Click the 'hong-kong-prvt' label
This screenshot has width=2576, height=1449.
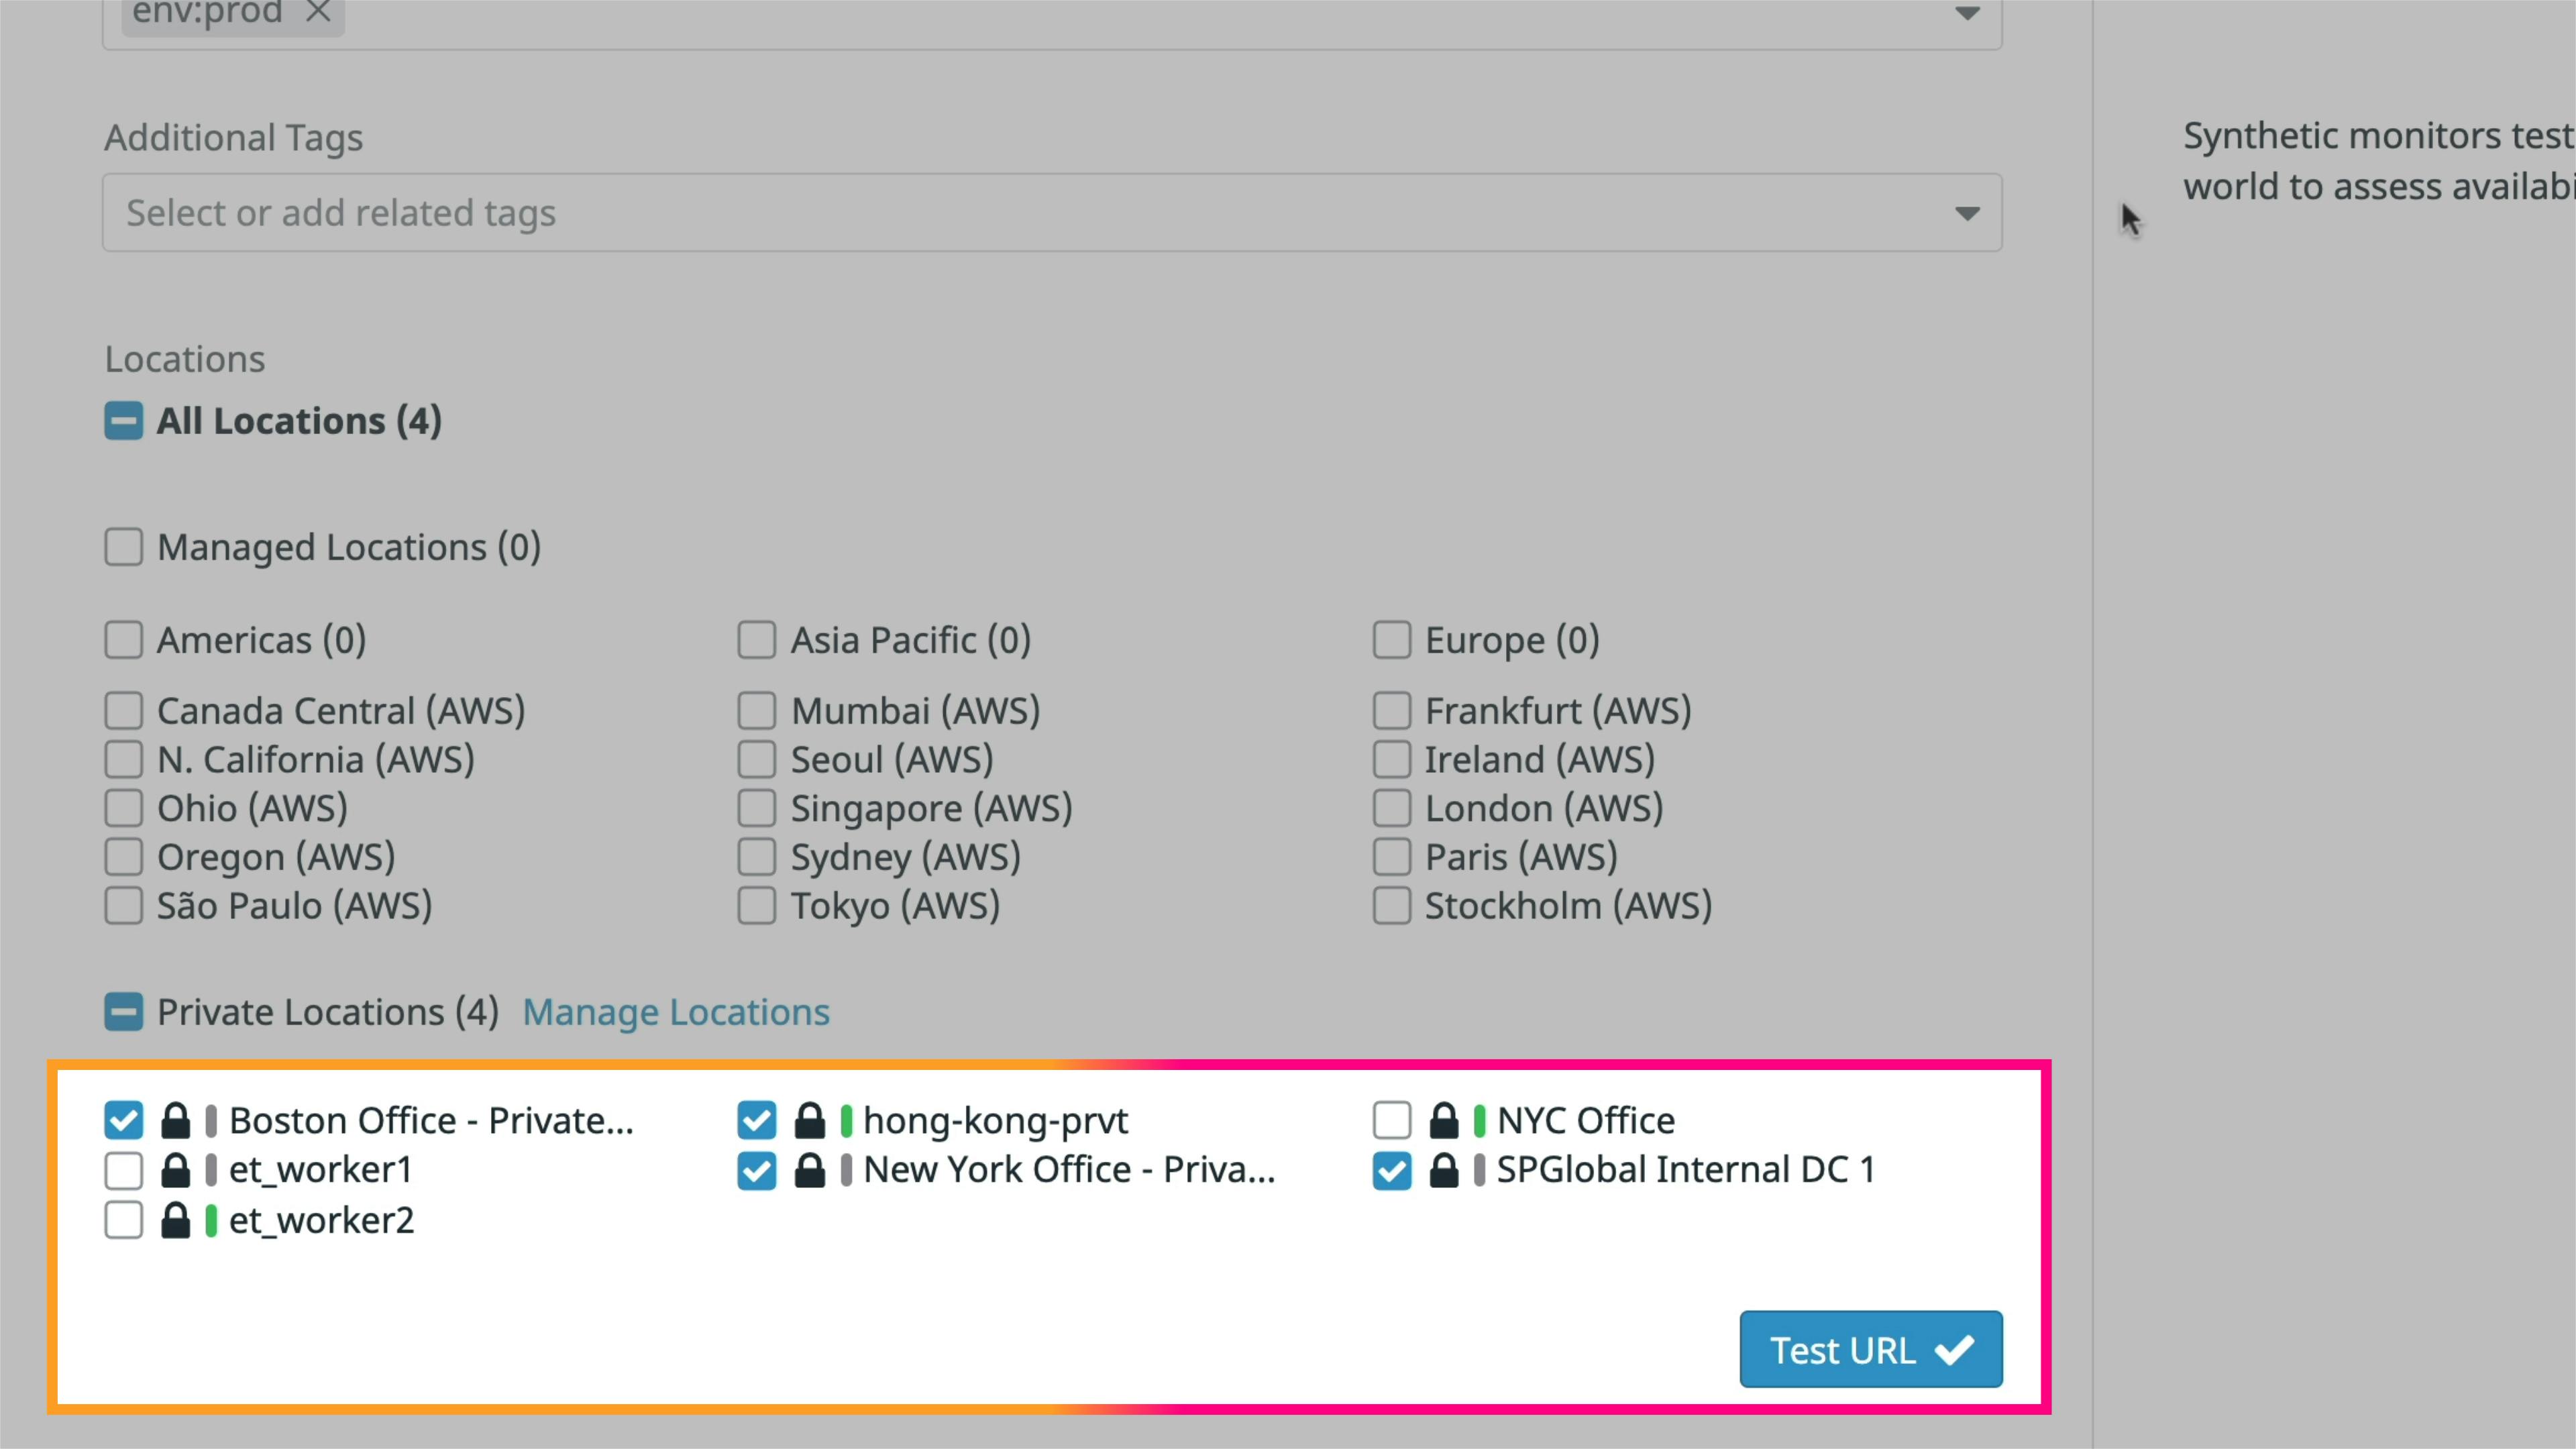tap(996, 1122)
